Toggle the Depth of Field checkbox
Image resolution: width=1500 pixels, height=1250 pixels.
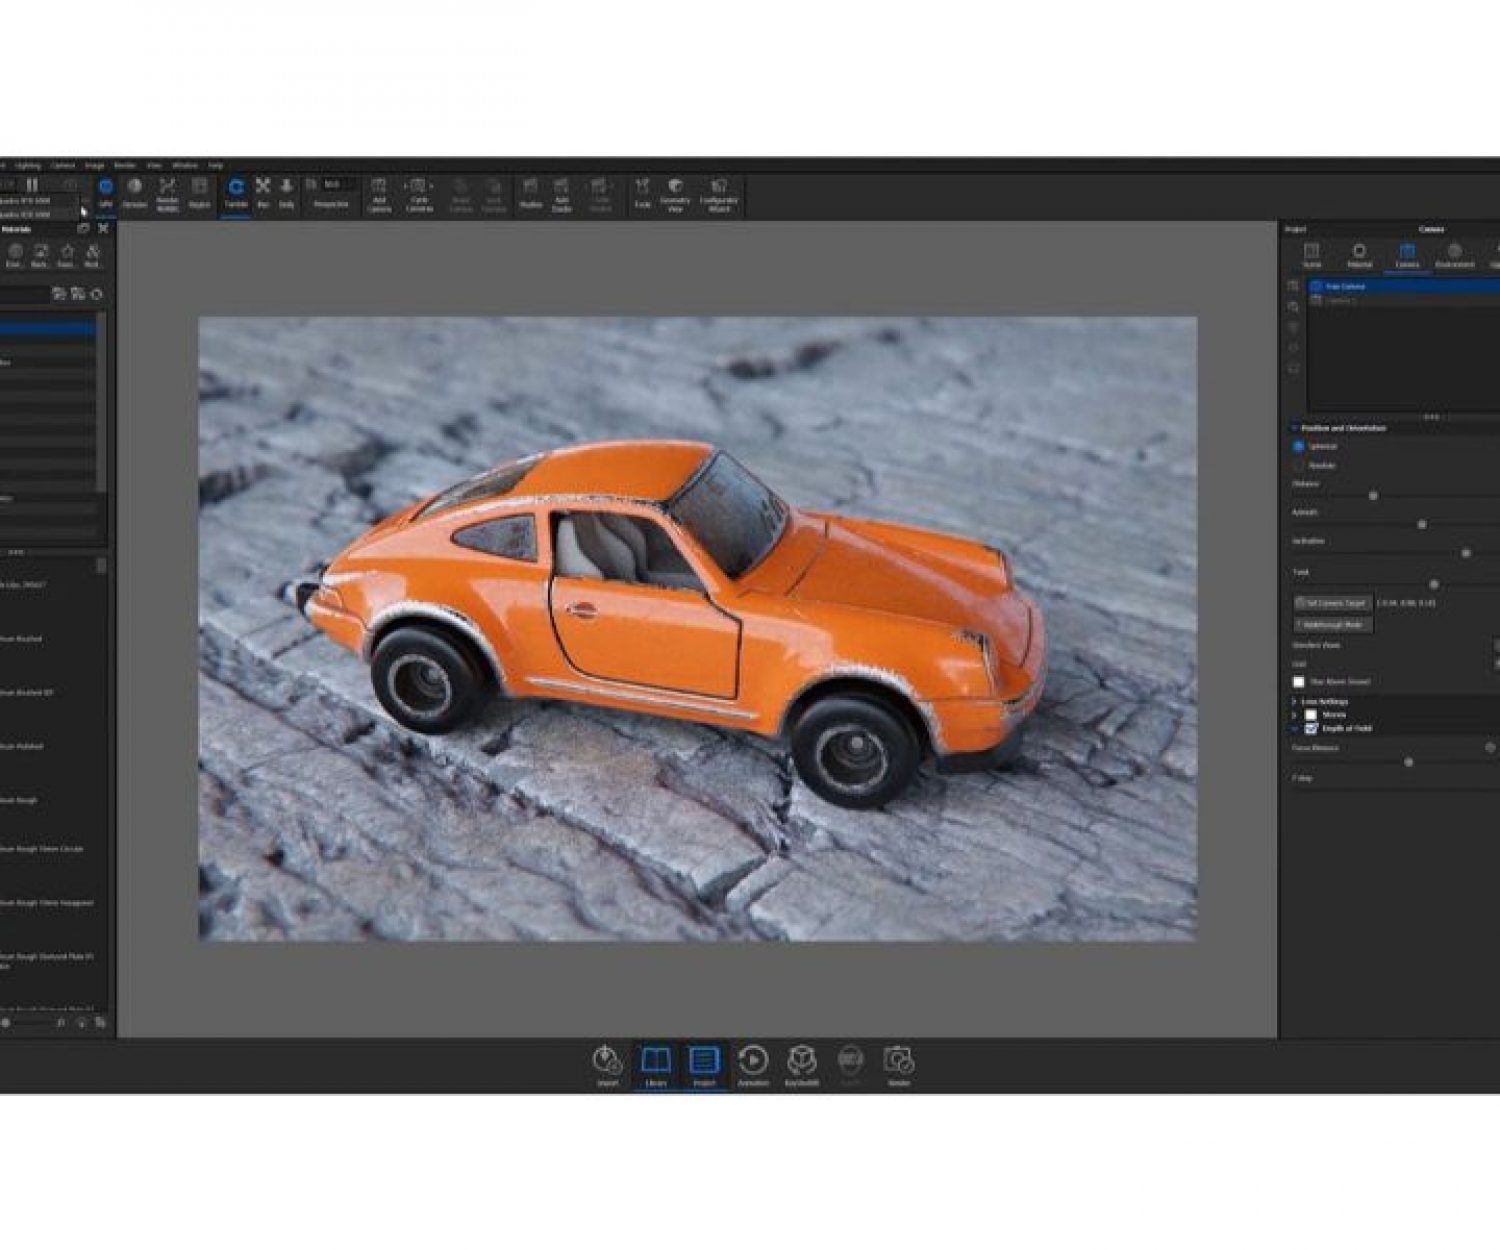coord(1311,729)
